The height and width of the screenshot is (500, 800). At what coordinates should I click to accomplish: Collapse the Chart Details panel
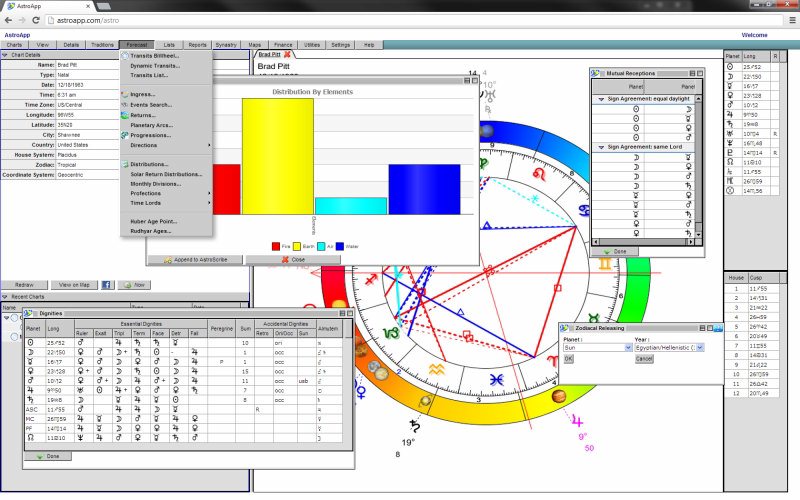click(x=5, y=55)
